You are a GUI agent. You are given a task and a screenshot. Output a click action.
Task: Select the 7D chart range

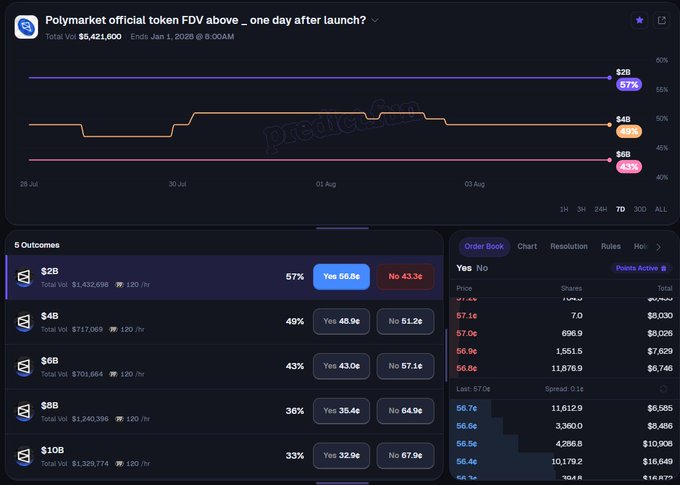(621, 209)
